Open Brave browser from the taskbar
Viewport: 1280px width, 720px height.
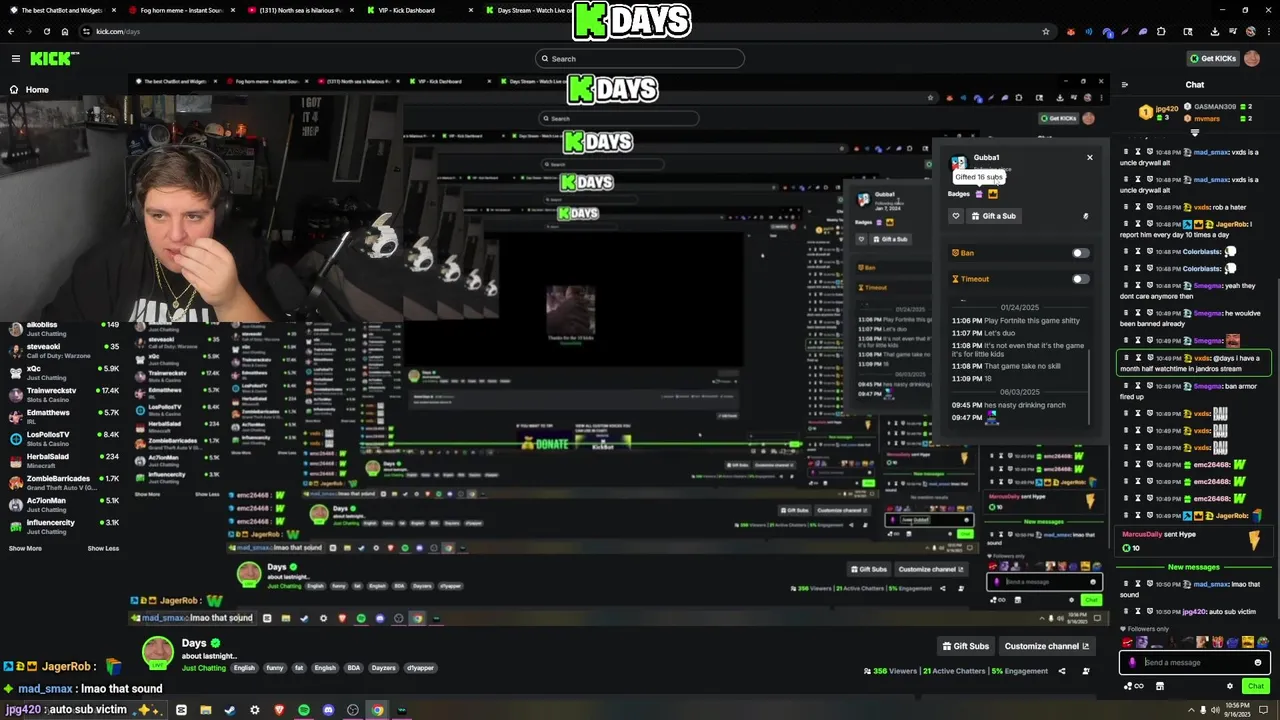click(279, 710)
